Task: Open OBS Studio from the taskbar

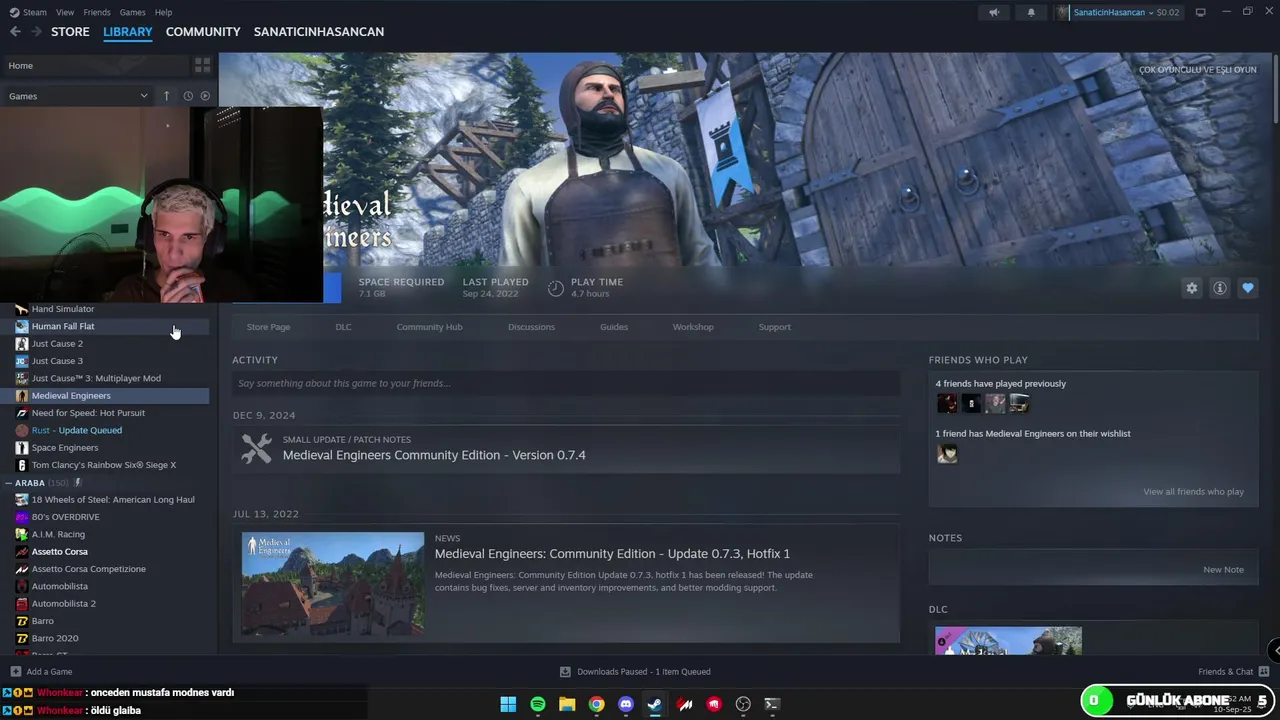Action: click(x=743, y=704)
